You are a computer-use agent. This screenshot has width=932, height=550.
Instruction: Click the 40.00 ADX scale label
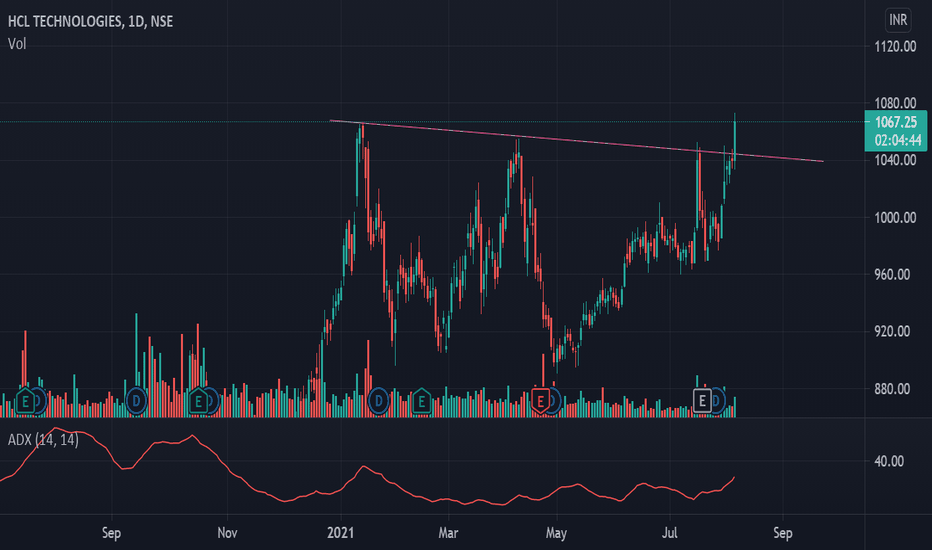[x=889, y=461]
